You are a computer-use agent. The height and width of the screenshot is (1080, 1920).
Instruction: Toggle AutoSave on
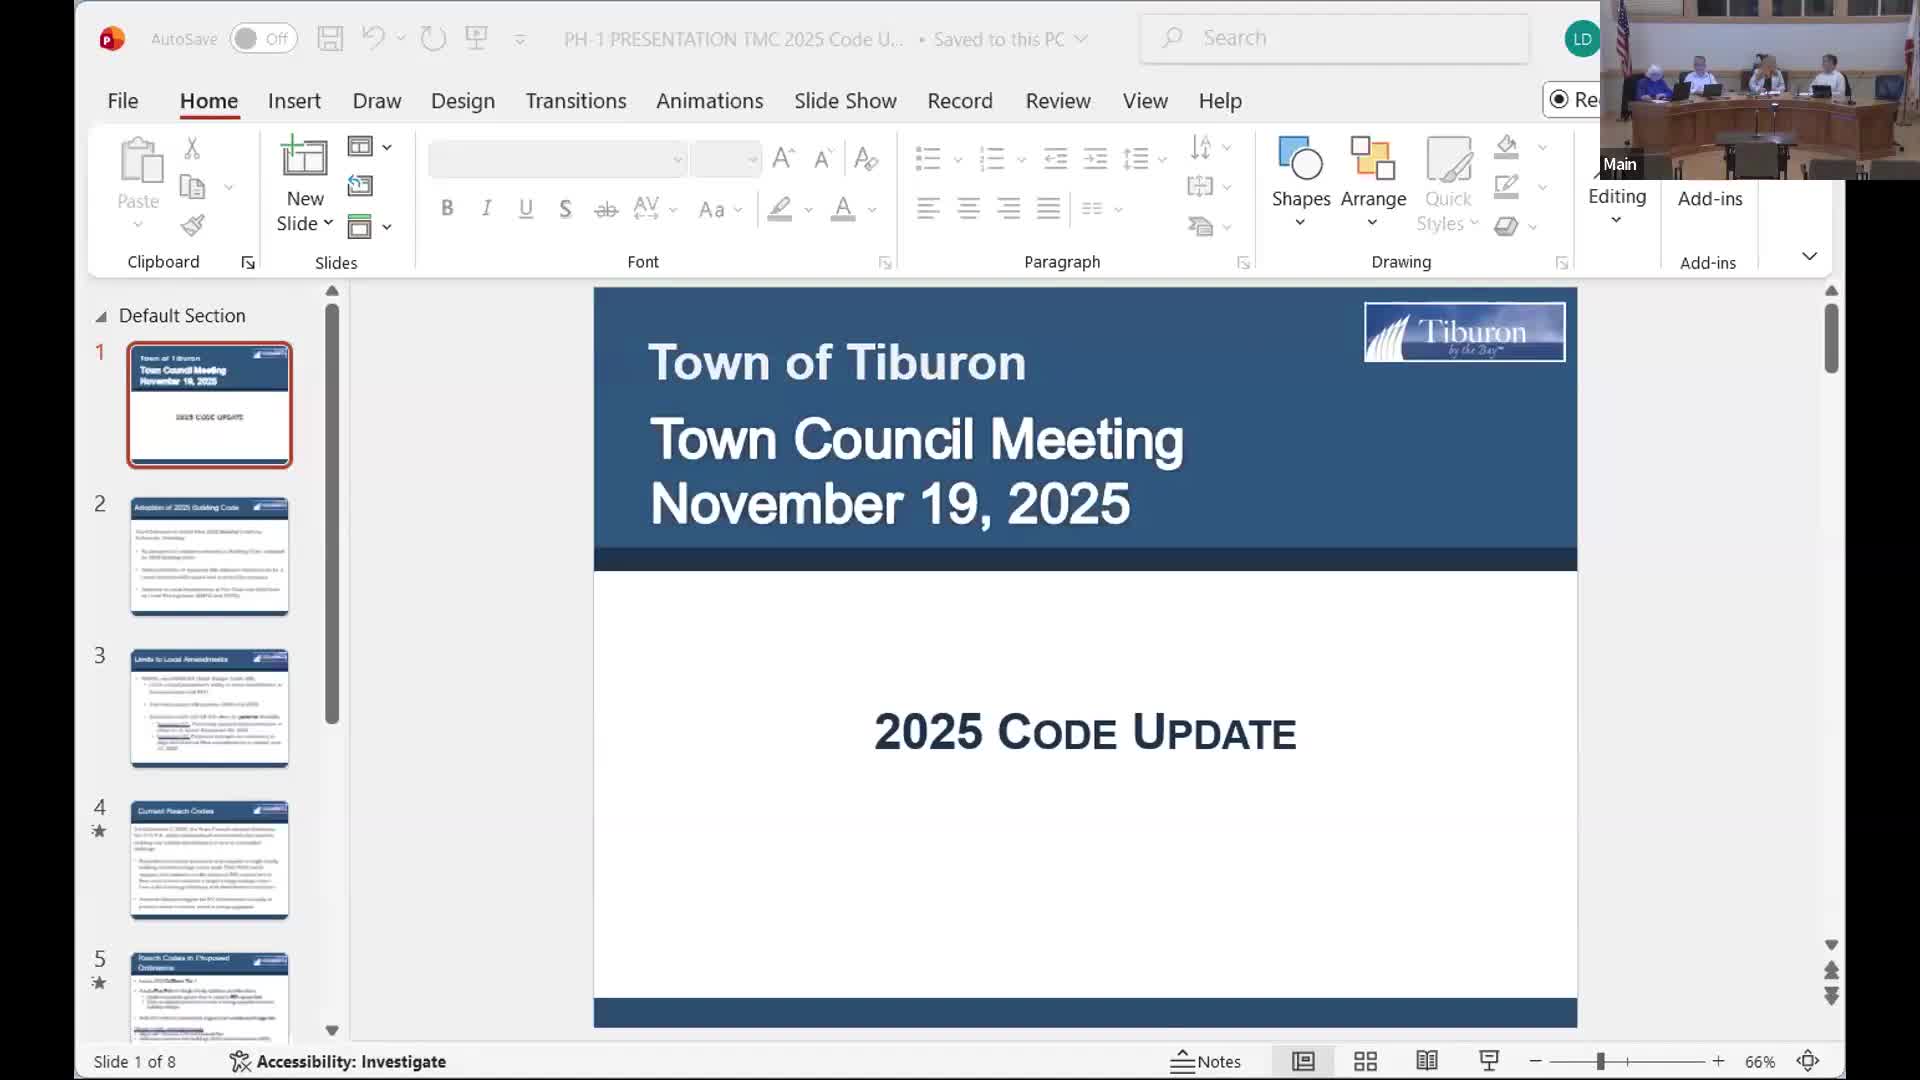[263, 38]
